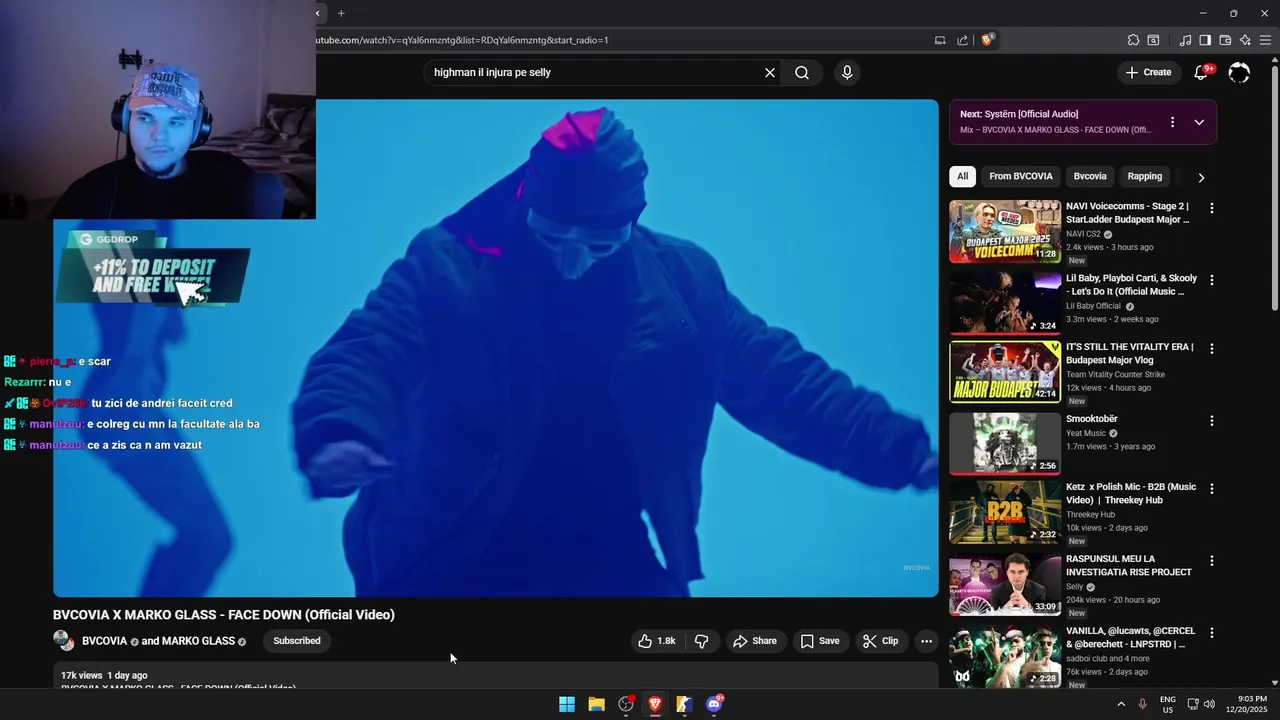
Task: Open options menu for Smooktobër video
Action: [x=1211, y=421]
